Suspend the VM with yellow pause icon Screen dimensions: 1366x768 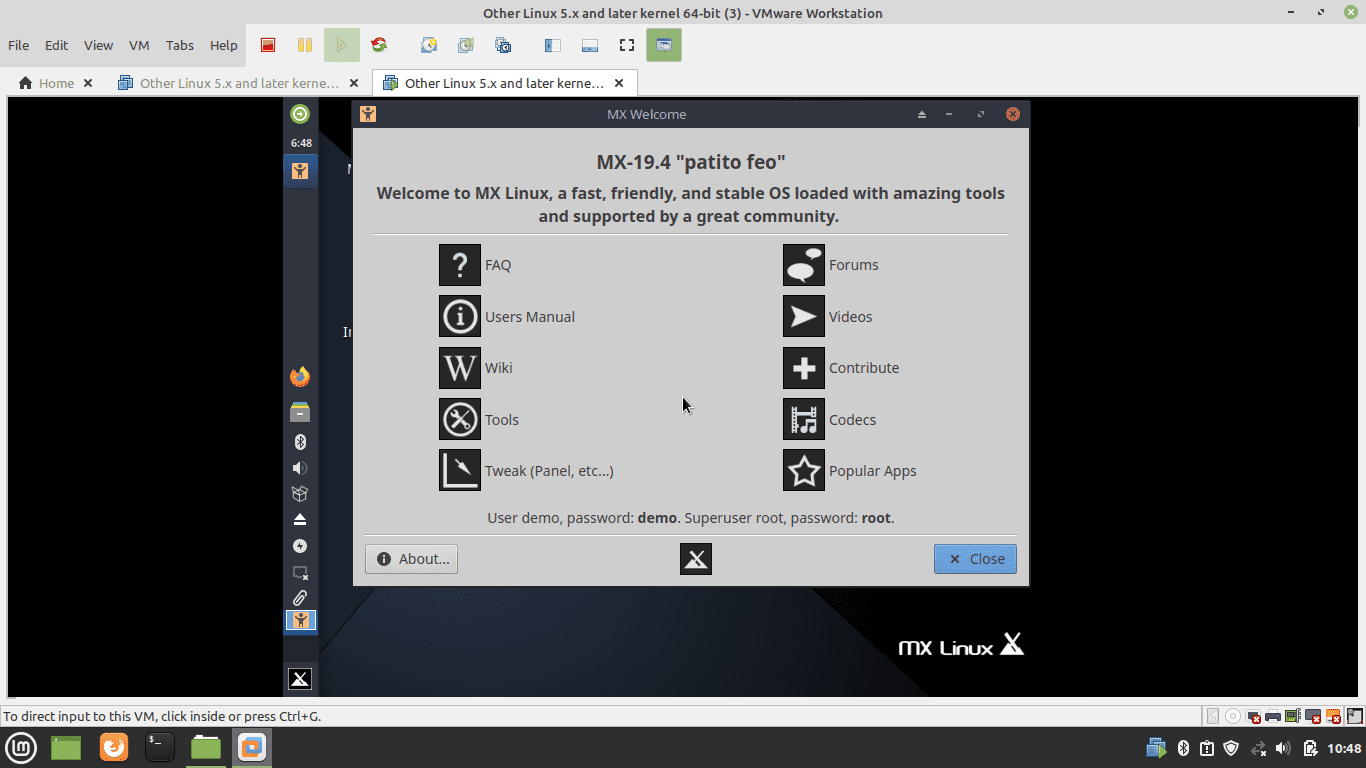pyautogui.click(x=305, y=45)
